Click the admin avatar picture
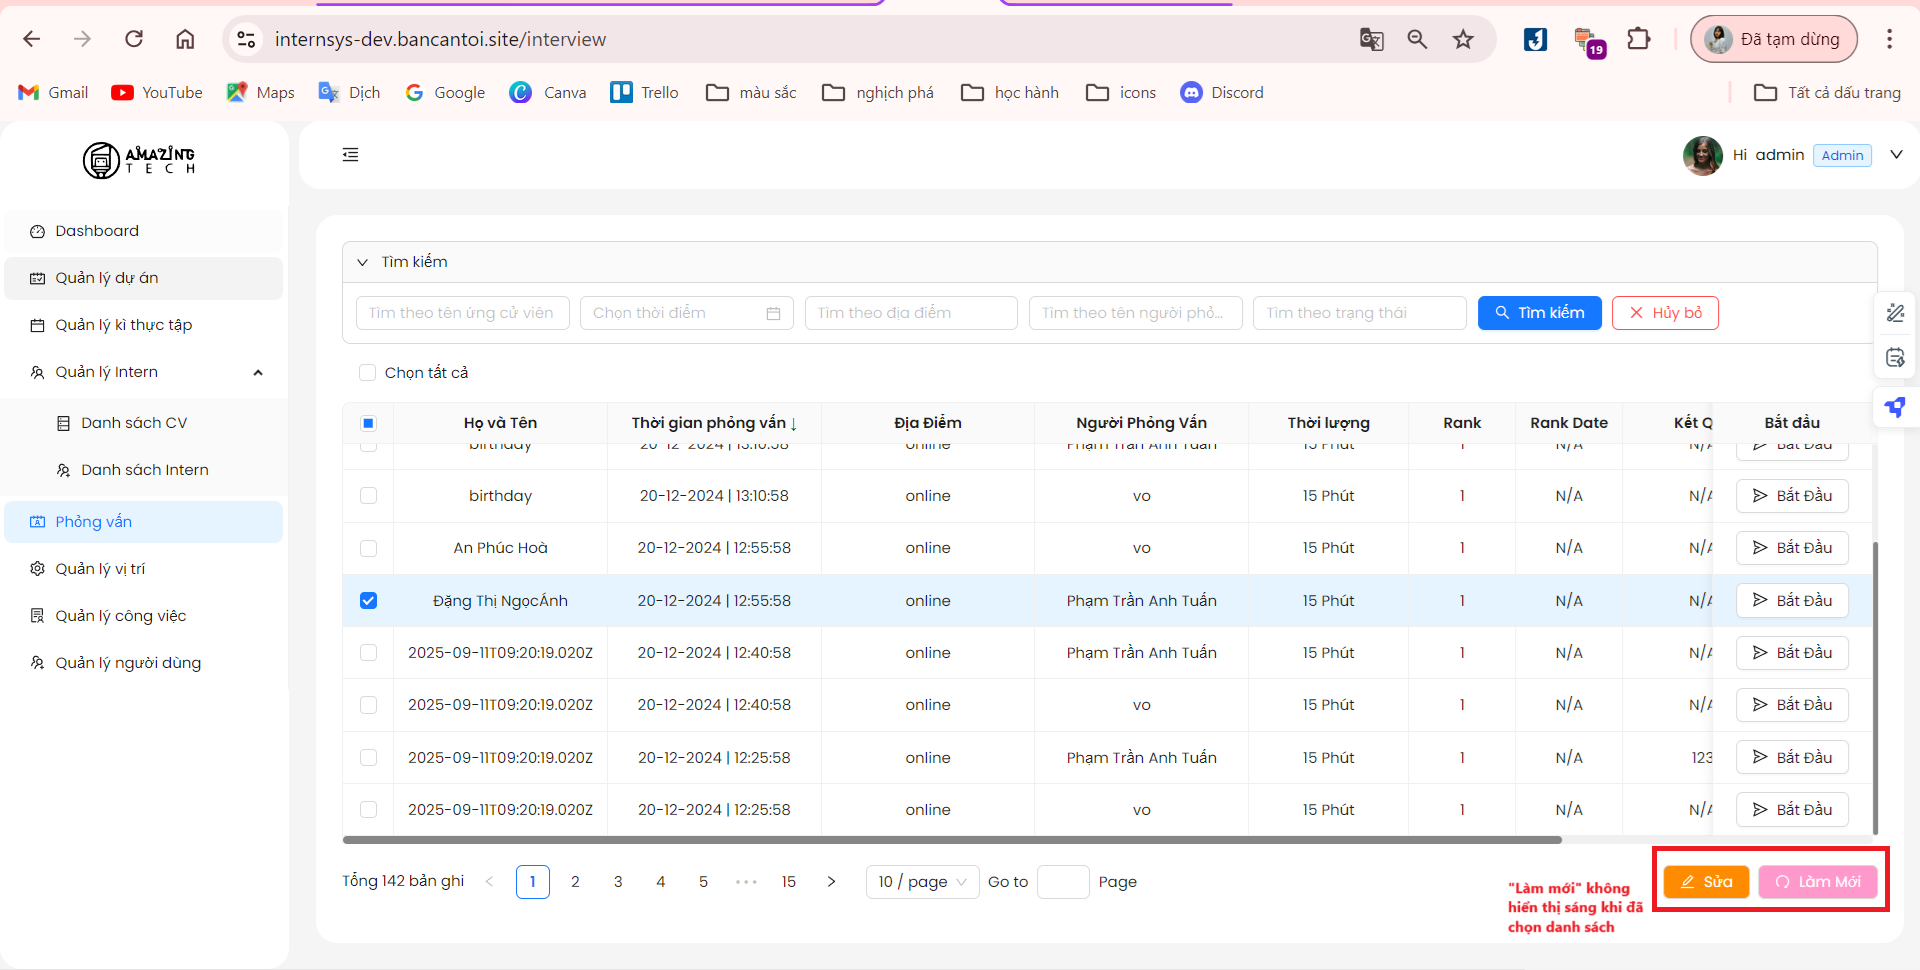Viewport: 1920px width, 970px height. [1702, 155]
